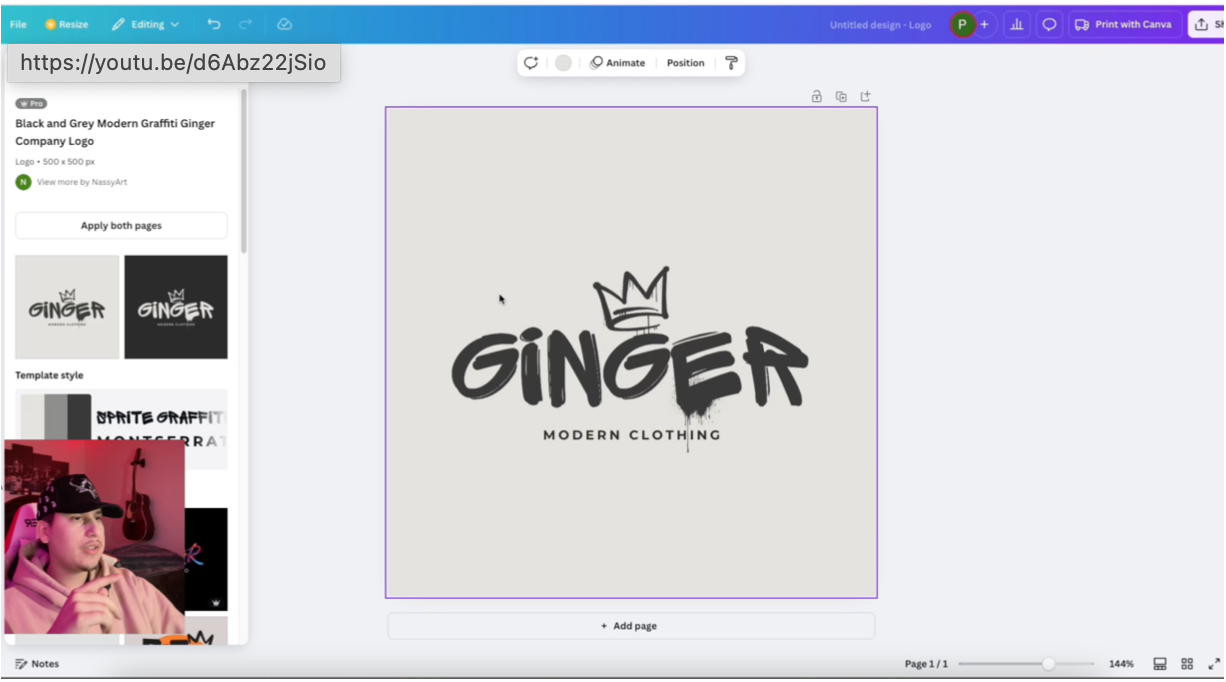Click the Undo arrow in top bar
Image resolution: width=1226 pixels, height=682 pixels.
(x=213, y=24)
